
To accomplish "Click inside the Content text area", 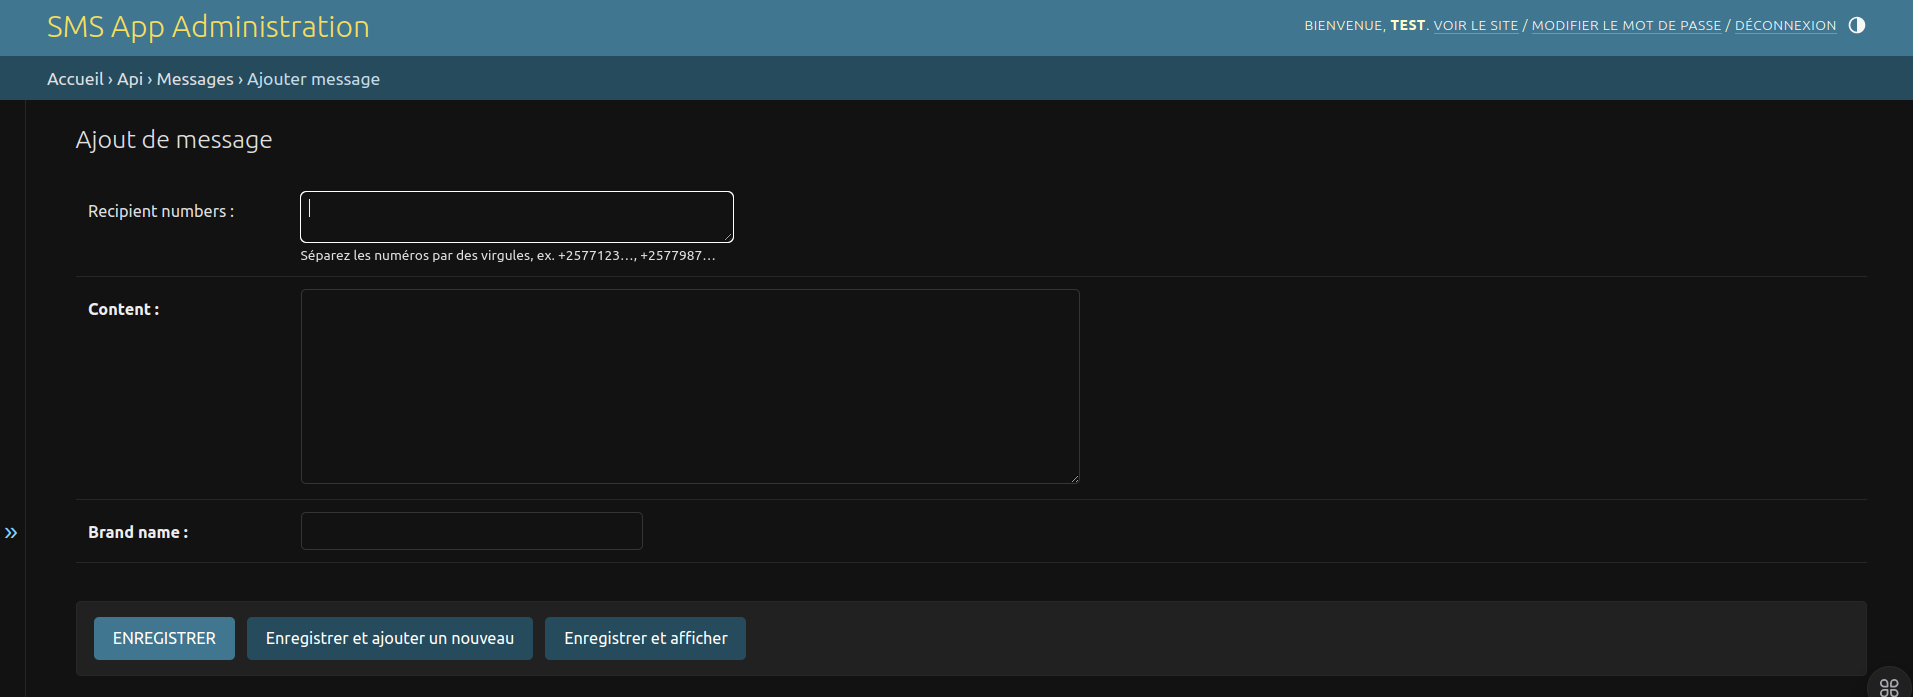I will point(690,386).
